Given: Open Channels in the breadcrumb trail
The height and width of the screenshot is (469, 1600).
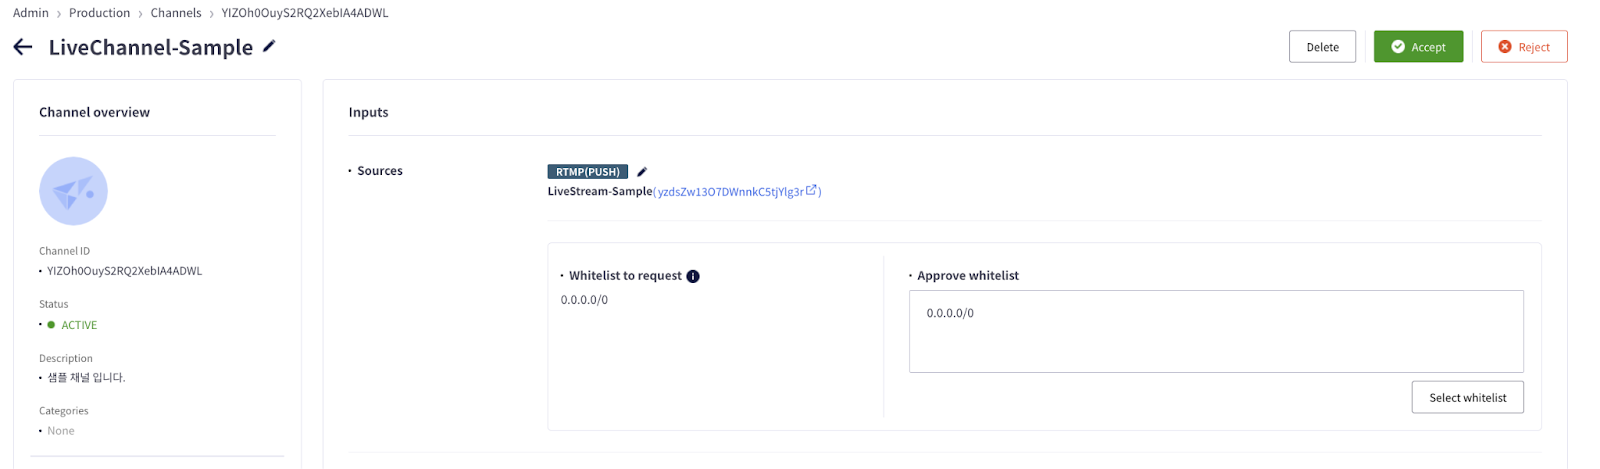Looking at the screenshot, I should coord(176,13).
